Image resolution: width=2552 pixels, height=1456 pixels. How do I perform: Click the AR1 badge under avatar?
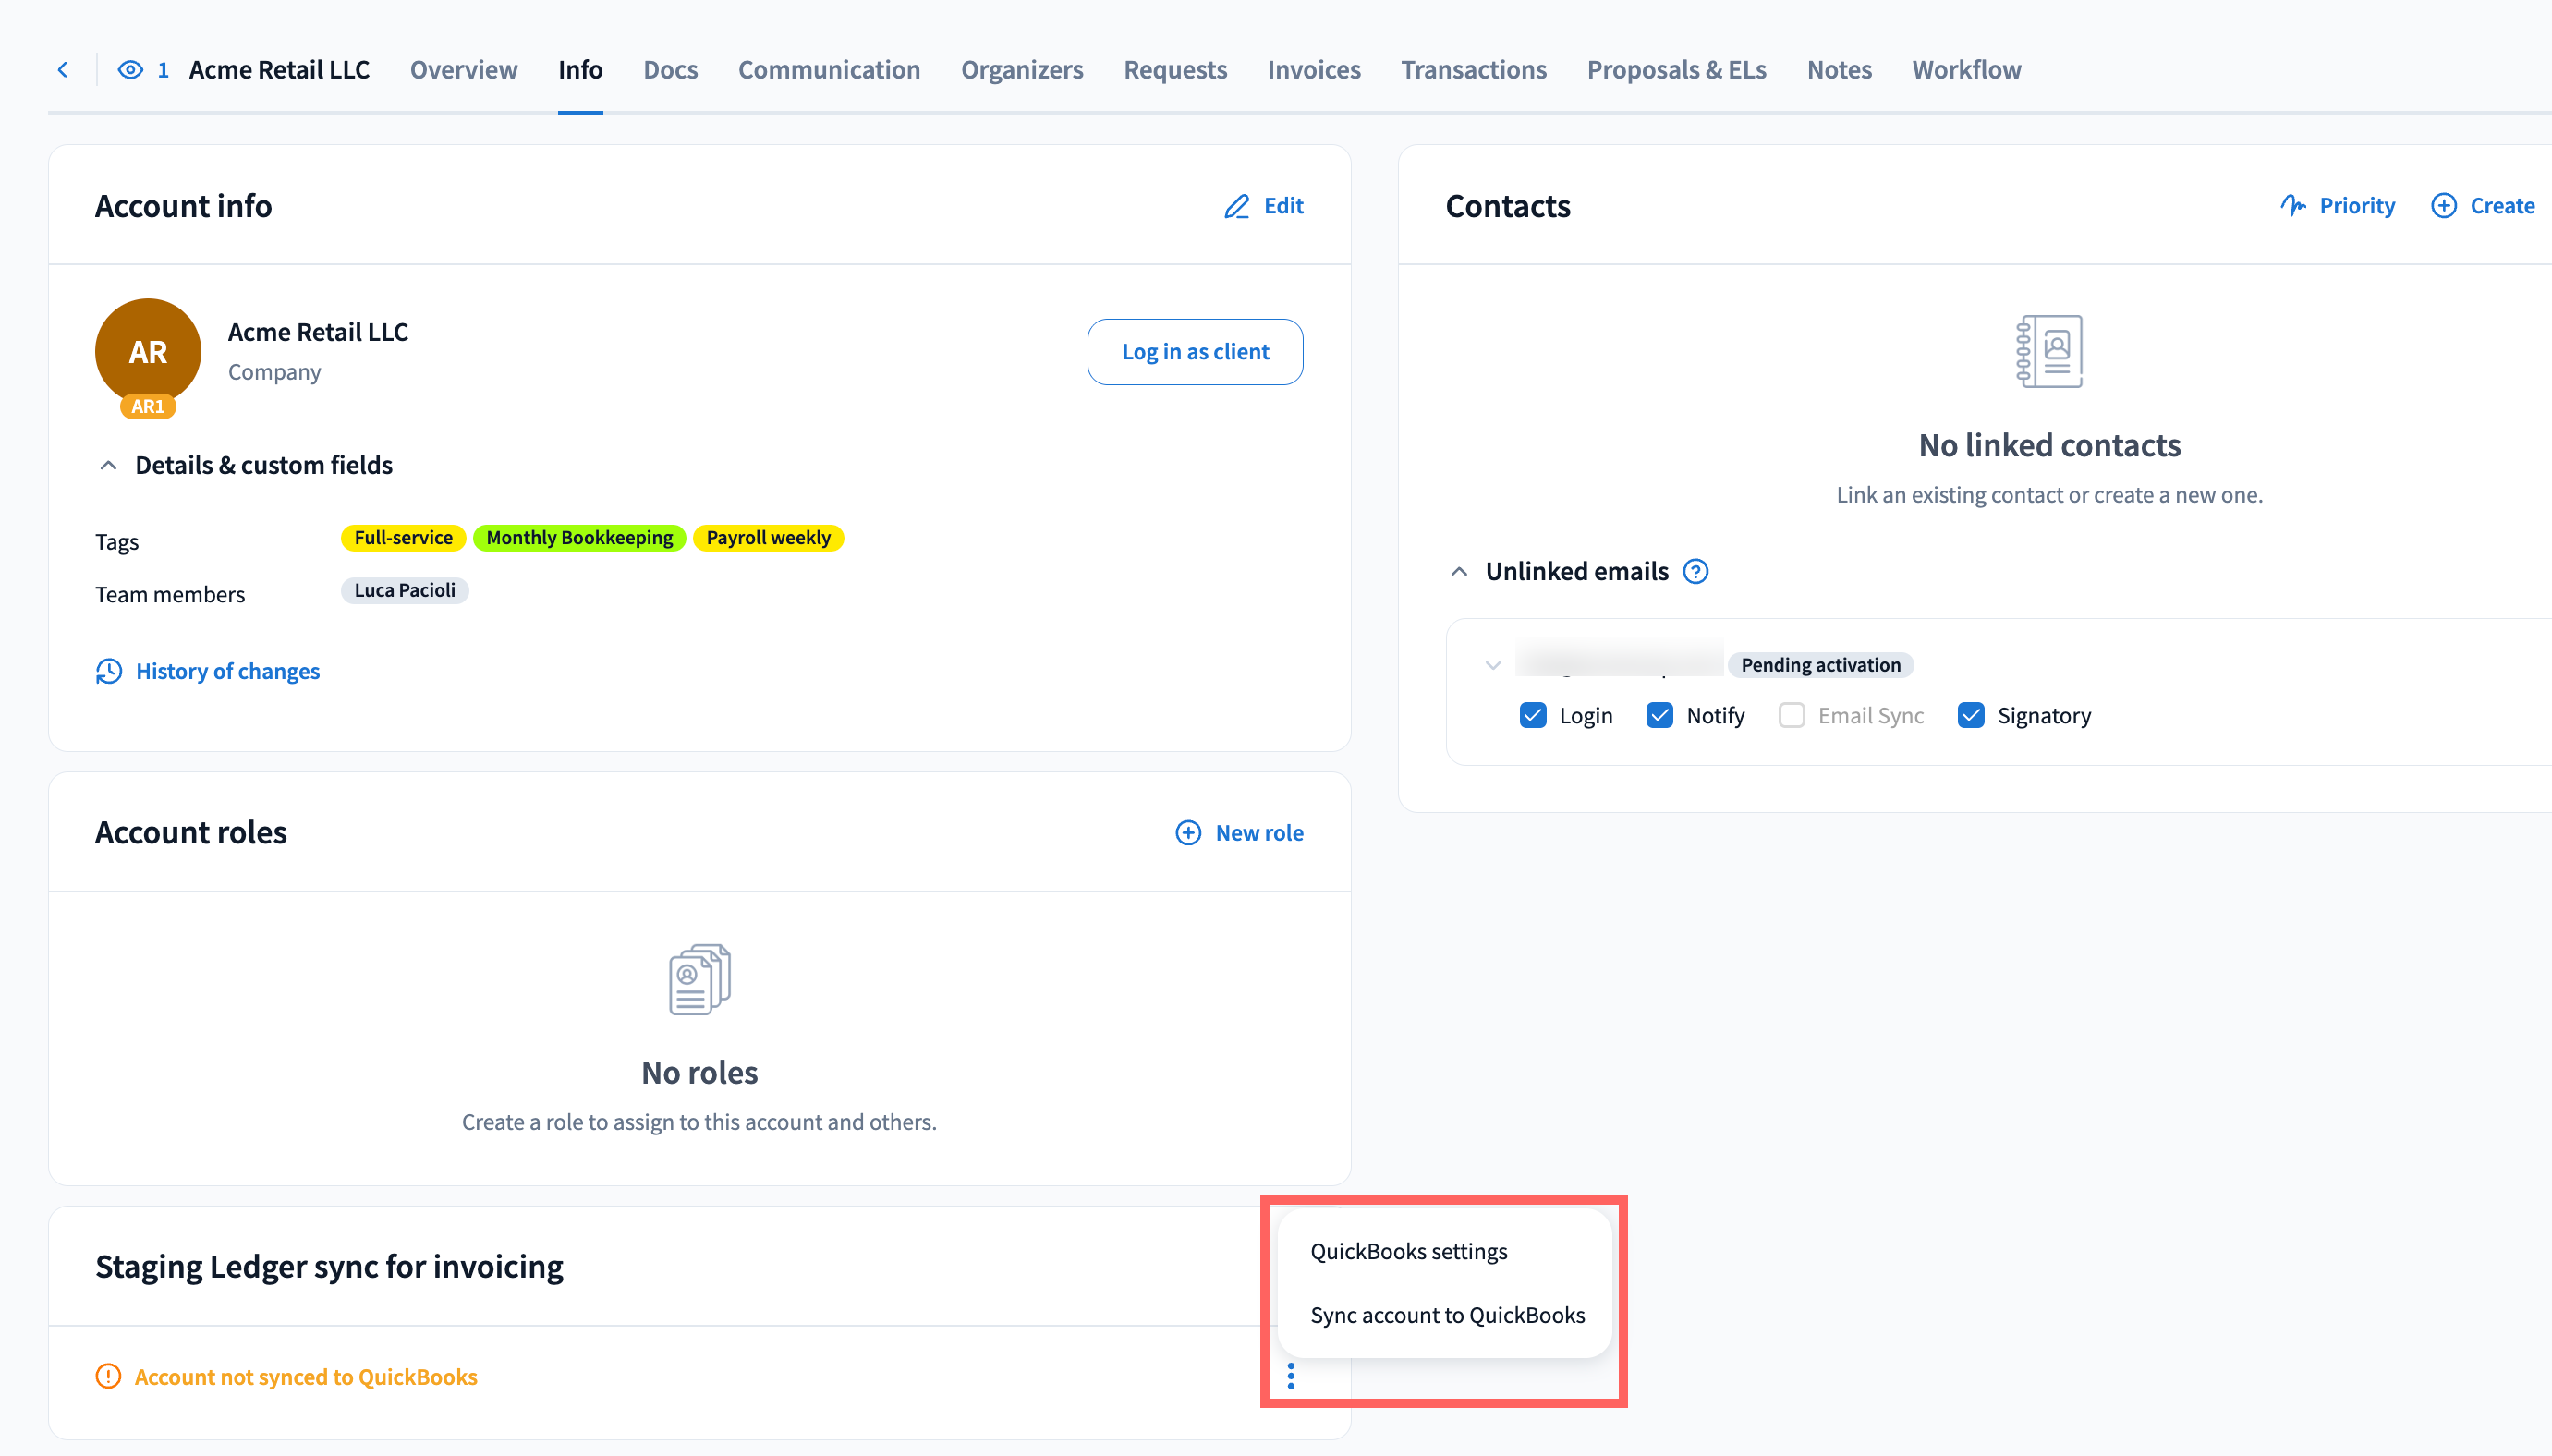click(148, 406)
